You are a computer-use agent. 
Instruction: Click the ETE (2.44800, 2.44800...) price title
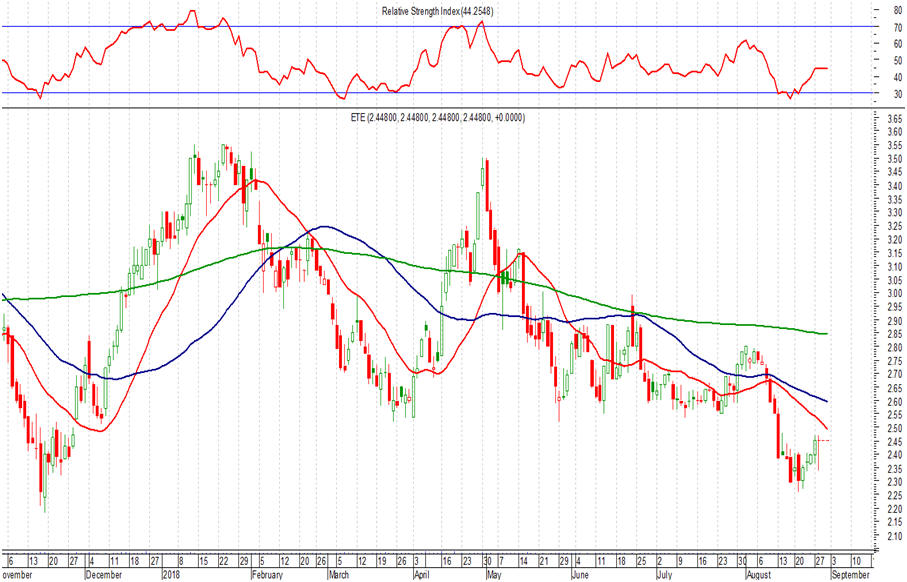[438, 117]
